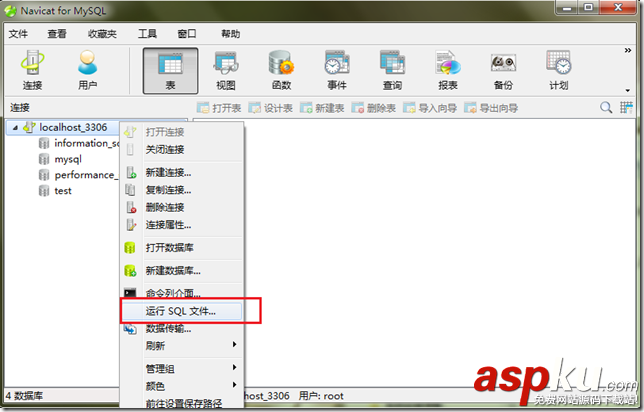The image size is (644, 412).
Task: Expand the 刷新 (Refresh) submenu
Action: [182, 345]
